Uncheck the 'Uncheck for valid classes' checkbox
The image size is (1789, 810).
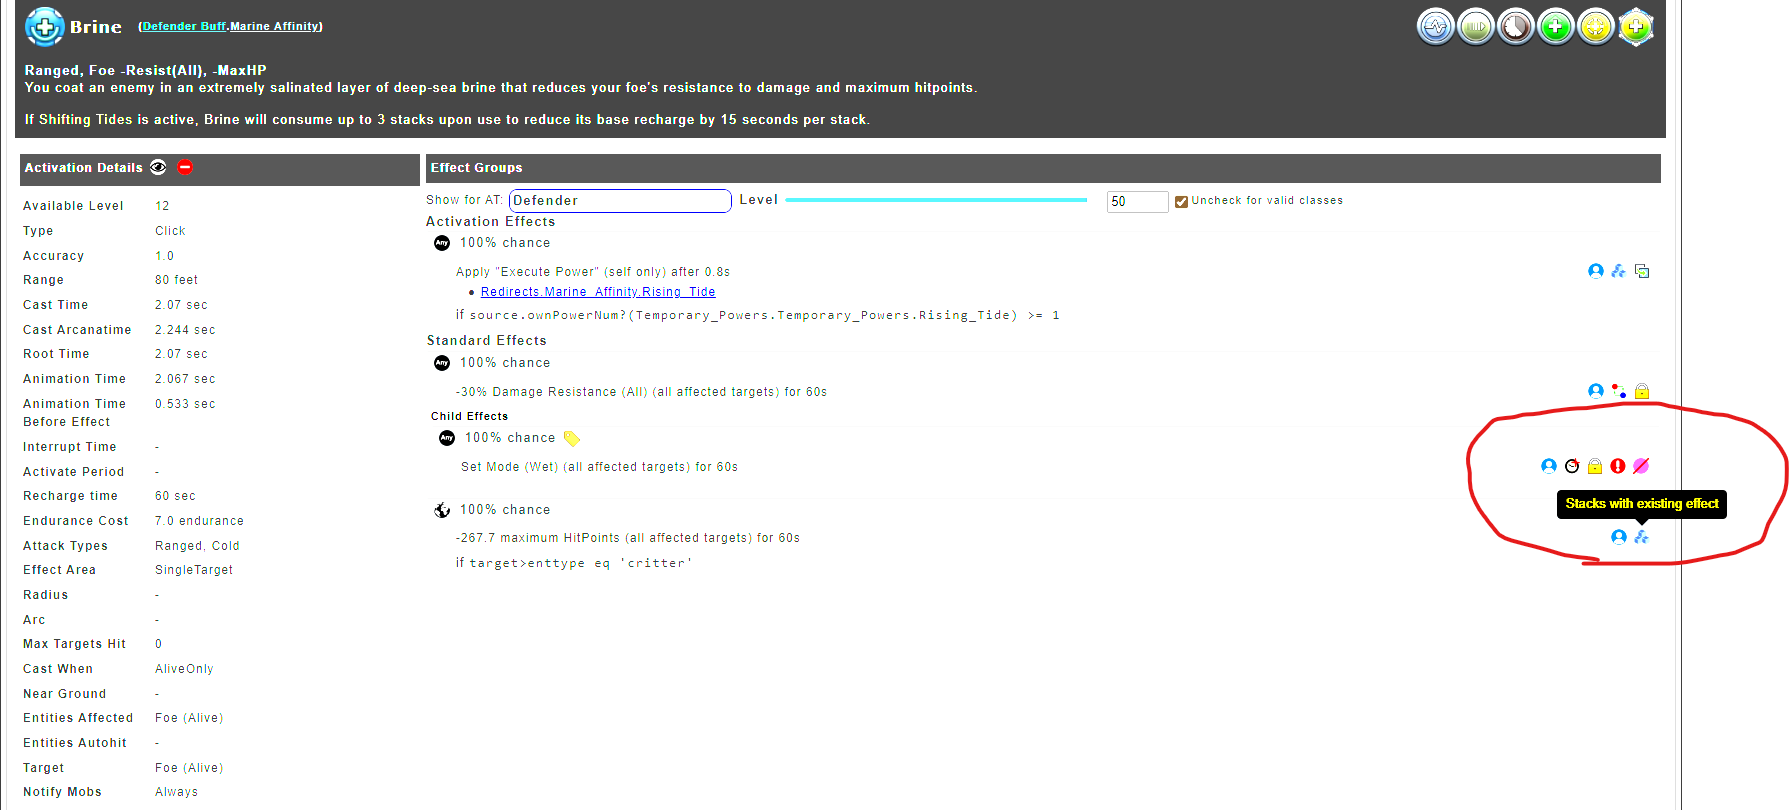click(1181, 201)
